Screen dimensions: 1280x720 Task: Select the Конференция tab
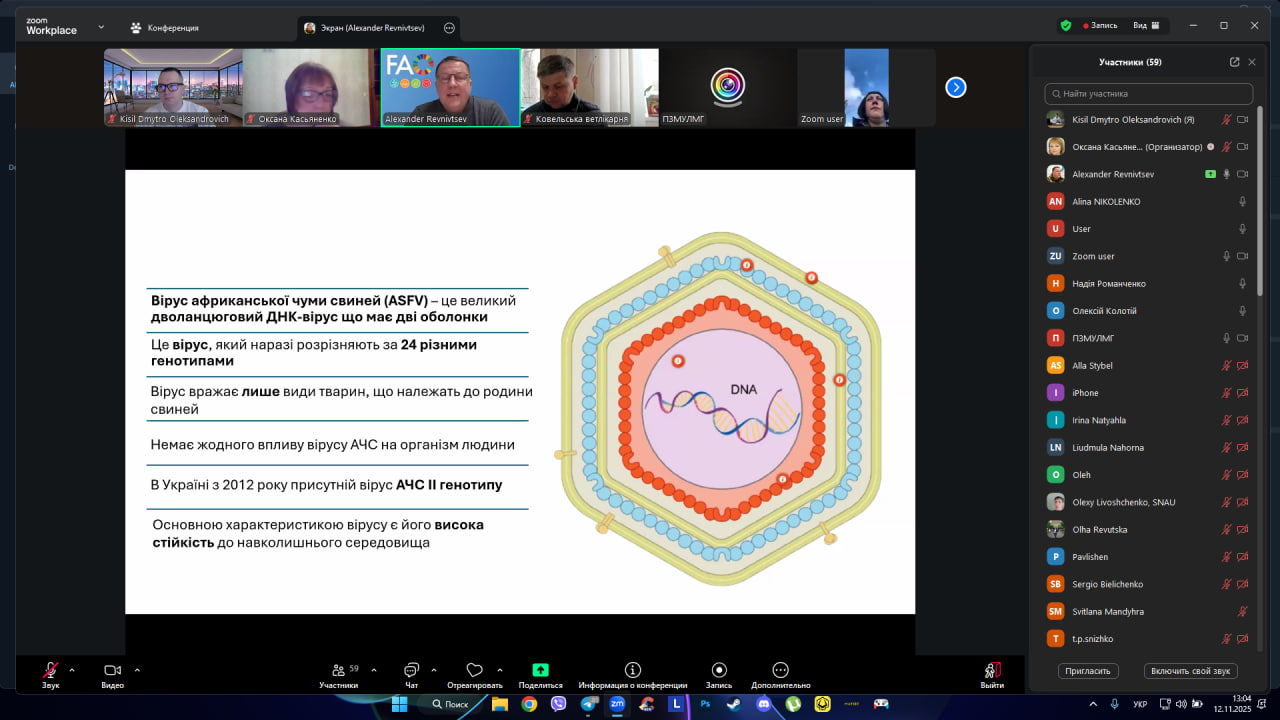point(165,28)
